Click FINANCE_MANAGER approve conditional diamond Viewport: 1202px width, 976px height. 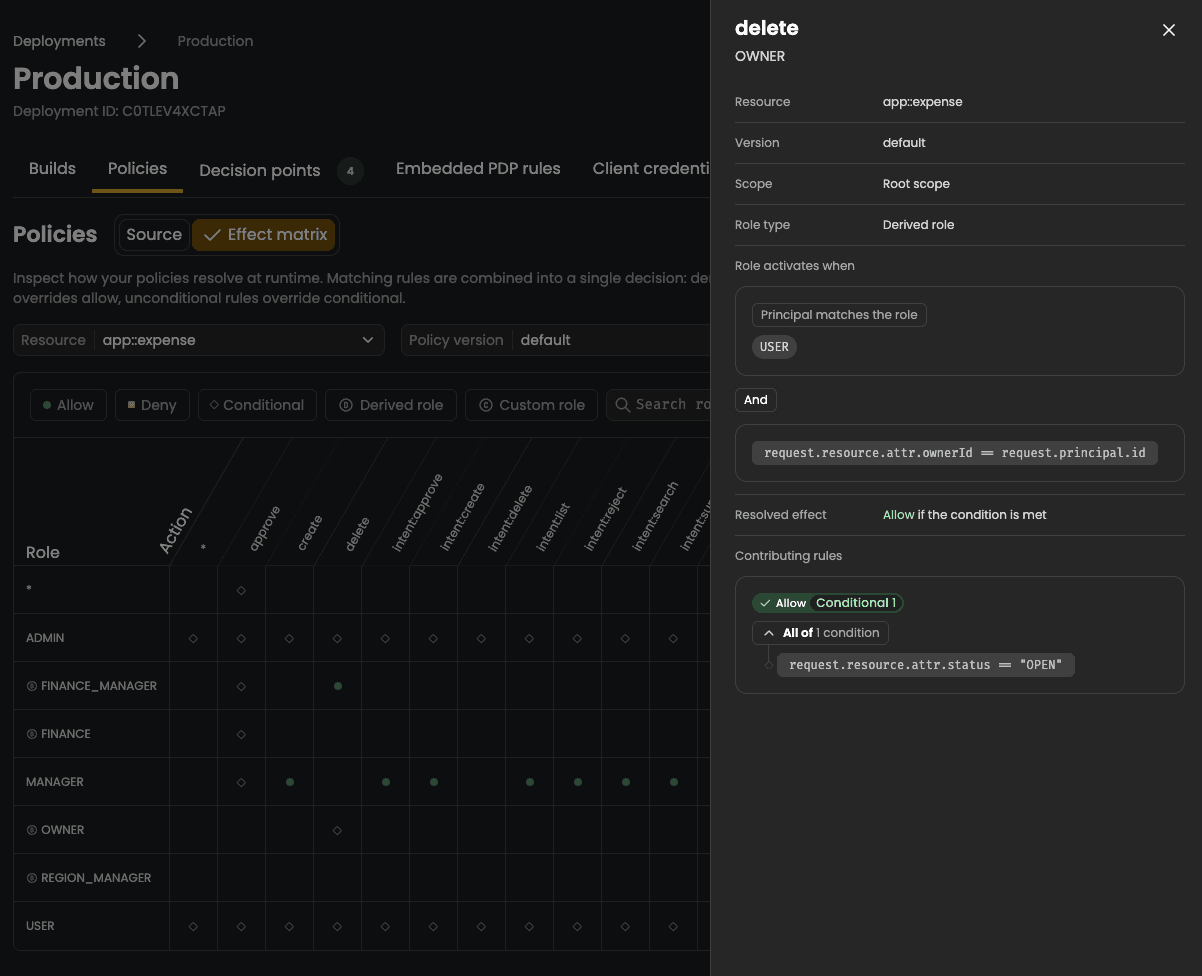241,686
